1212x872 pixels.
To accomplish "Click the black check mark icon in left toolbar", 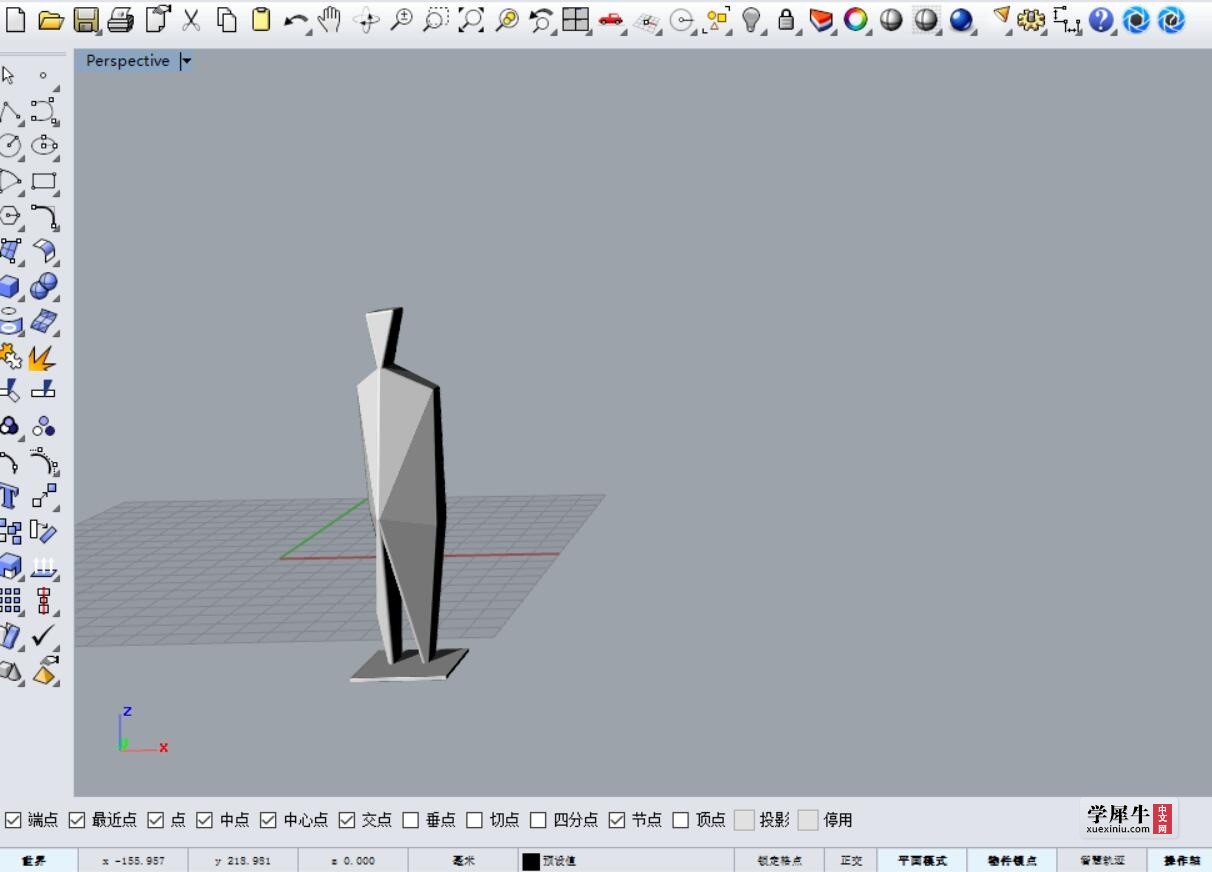I will point(43,635).
